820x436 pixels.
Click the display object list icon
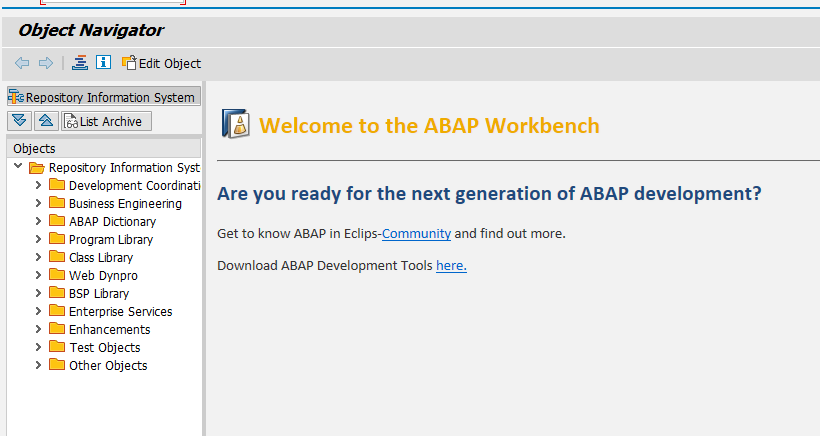(x=79, y=63)
